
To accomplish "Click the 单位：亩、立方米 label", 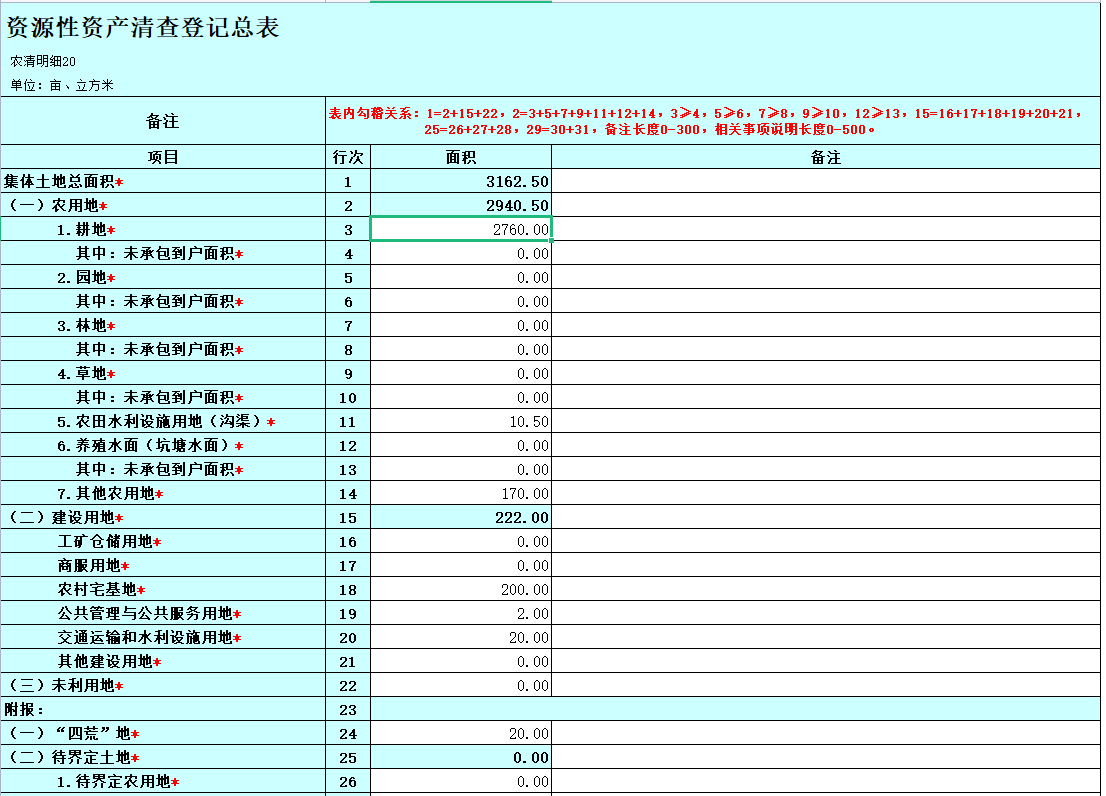I will pos(61,85).
